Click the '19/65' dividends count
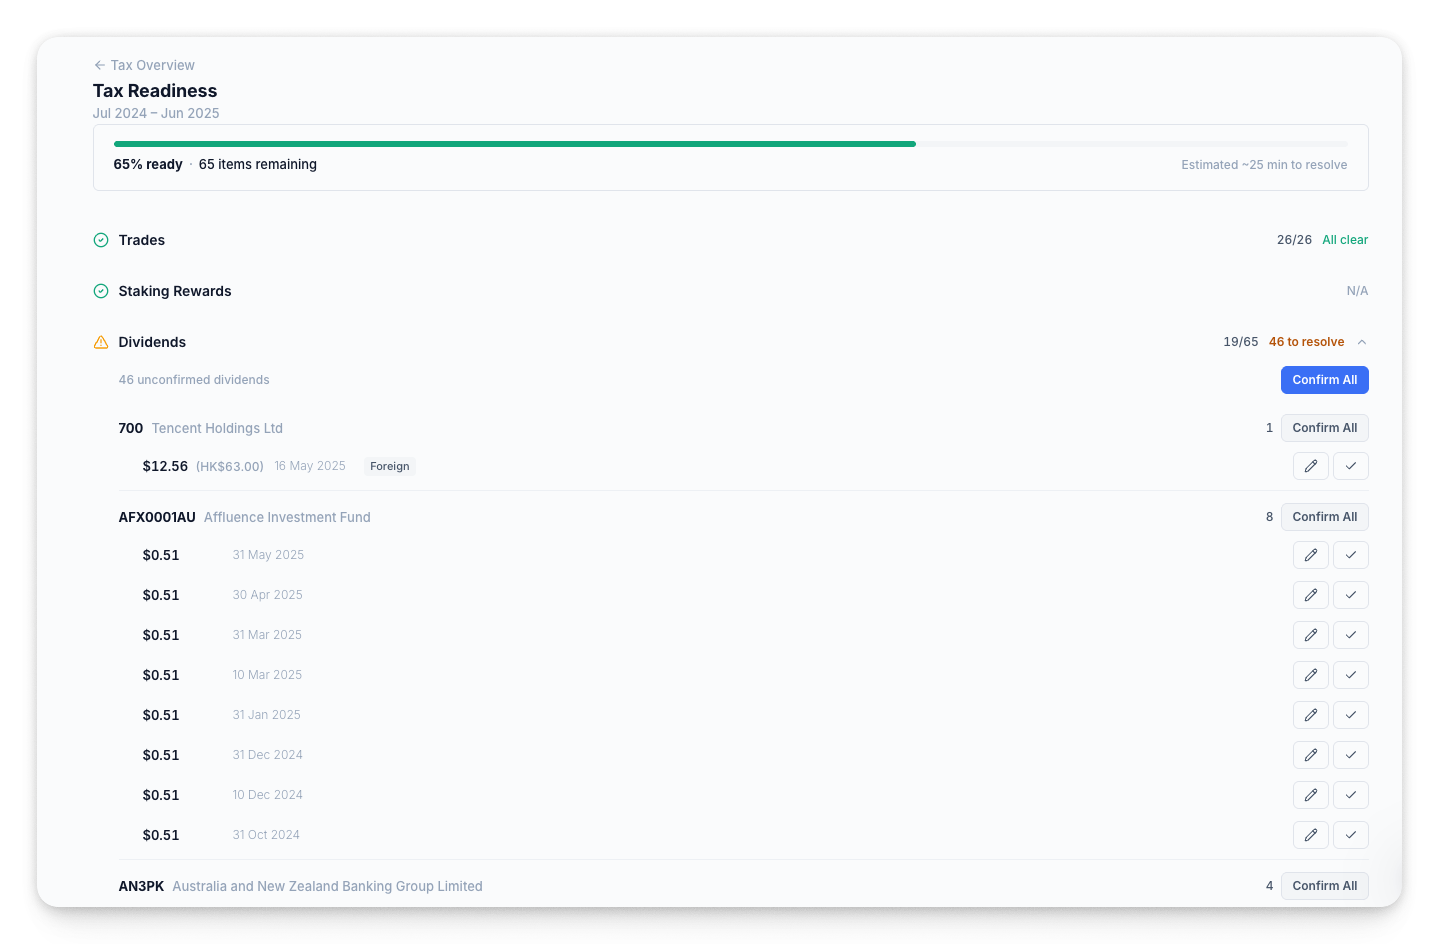 [x=1241, y=342]
